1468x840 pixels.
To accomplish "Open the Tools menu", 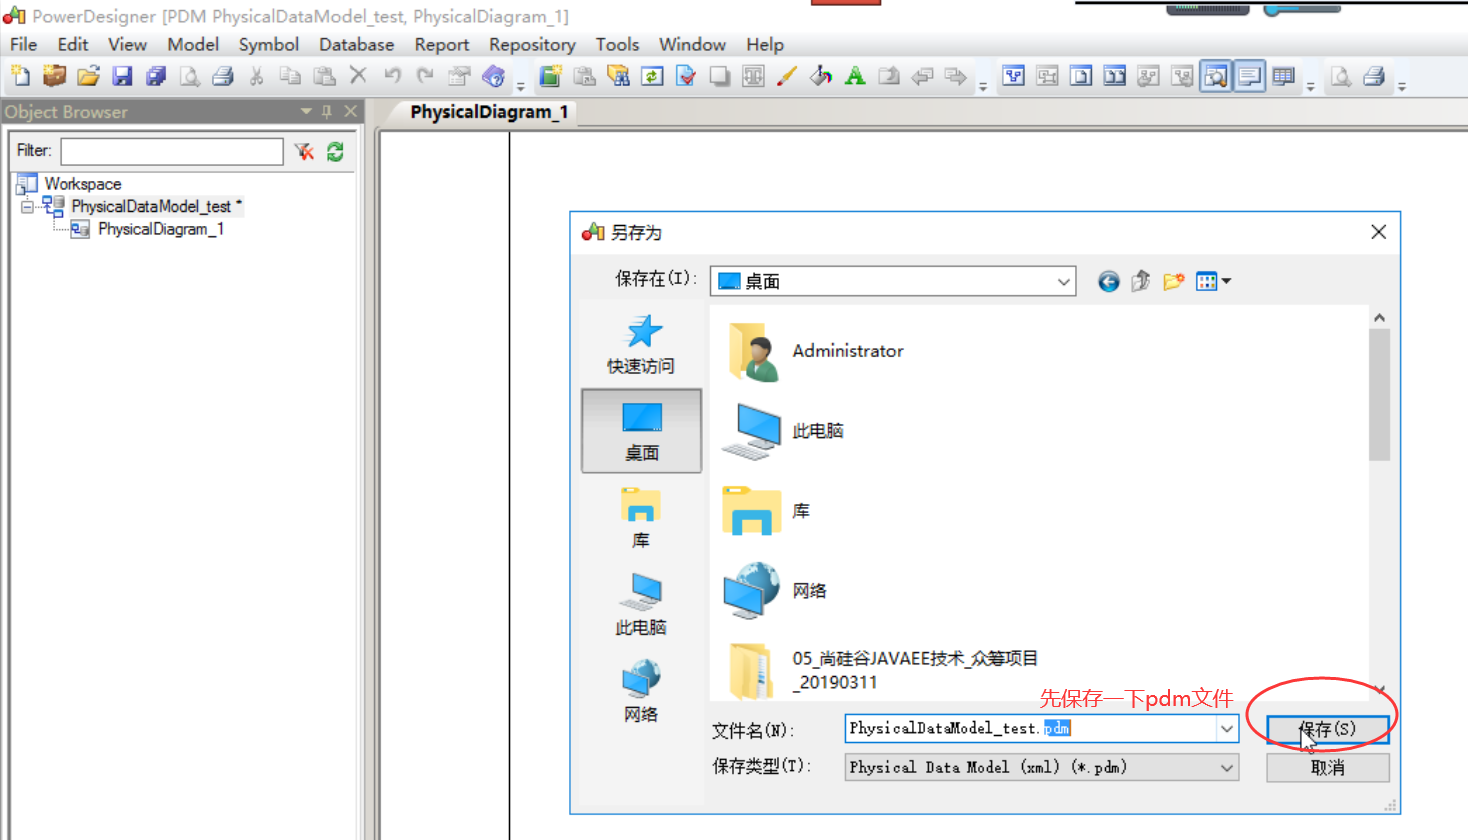I will click(617, 45).
